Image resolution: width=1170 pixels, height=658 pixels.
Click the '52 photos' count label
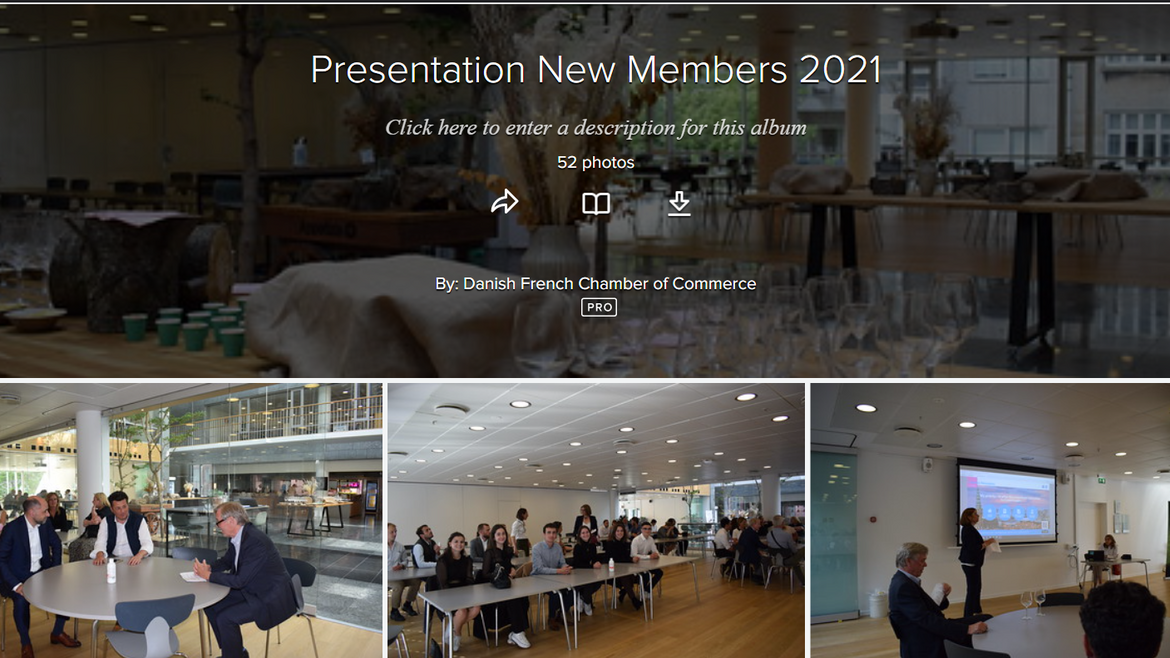(x=595, y=163)
